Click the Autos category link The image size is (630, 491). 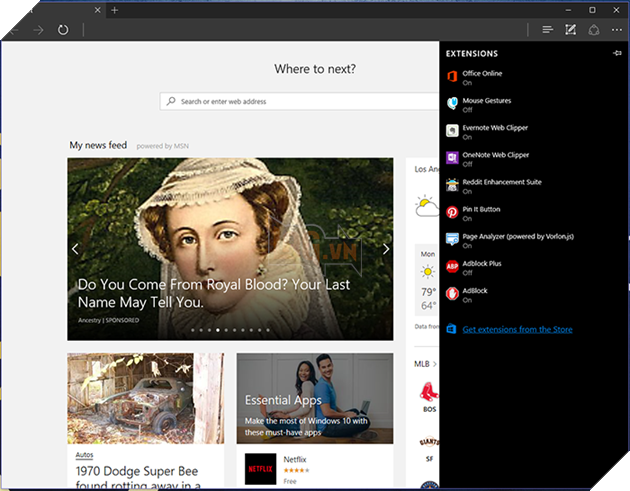tap(84, 455)
